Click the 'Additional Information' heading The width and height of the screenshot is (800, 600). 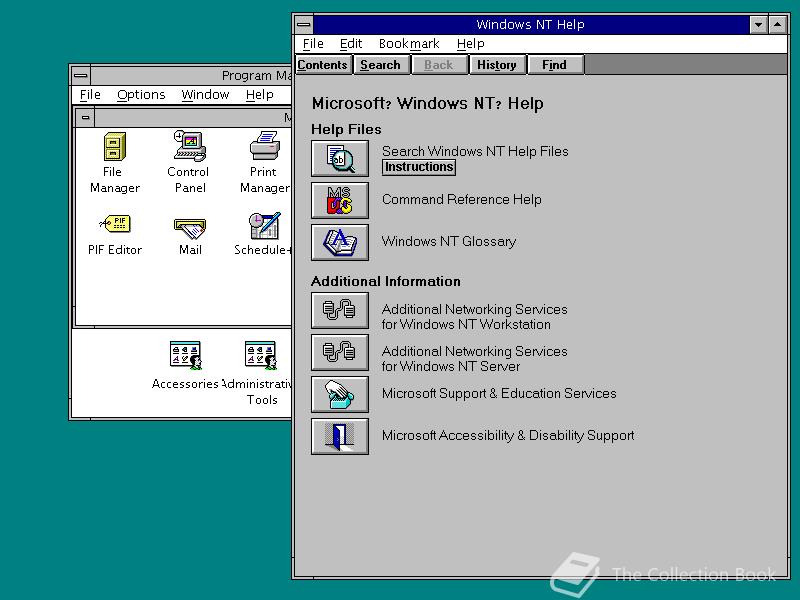[x=386, y=282]
